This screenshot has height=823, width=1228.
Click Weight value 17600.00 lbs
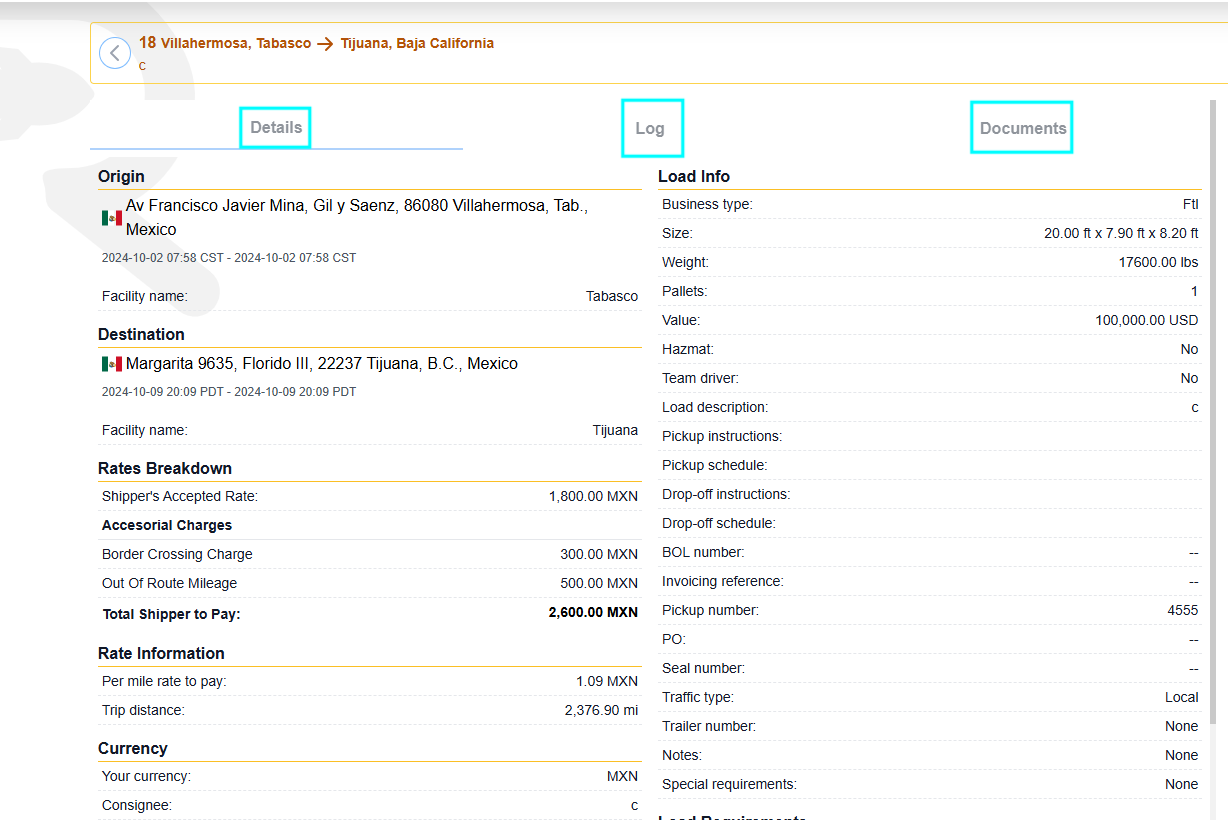1158,262
